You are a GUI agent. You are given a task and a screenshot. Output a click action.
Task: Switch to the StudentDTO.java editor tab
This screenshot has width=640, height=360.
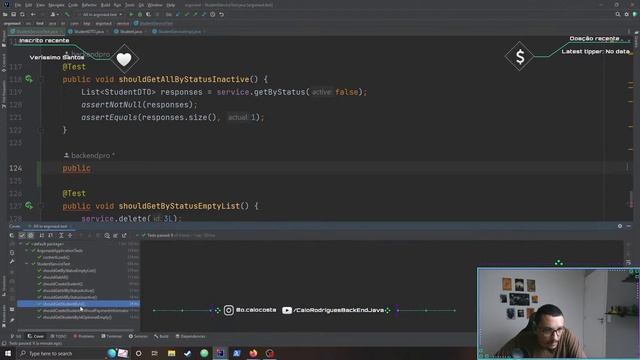click(88, 31)
